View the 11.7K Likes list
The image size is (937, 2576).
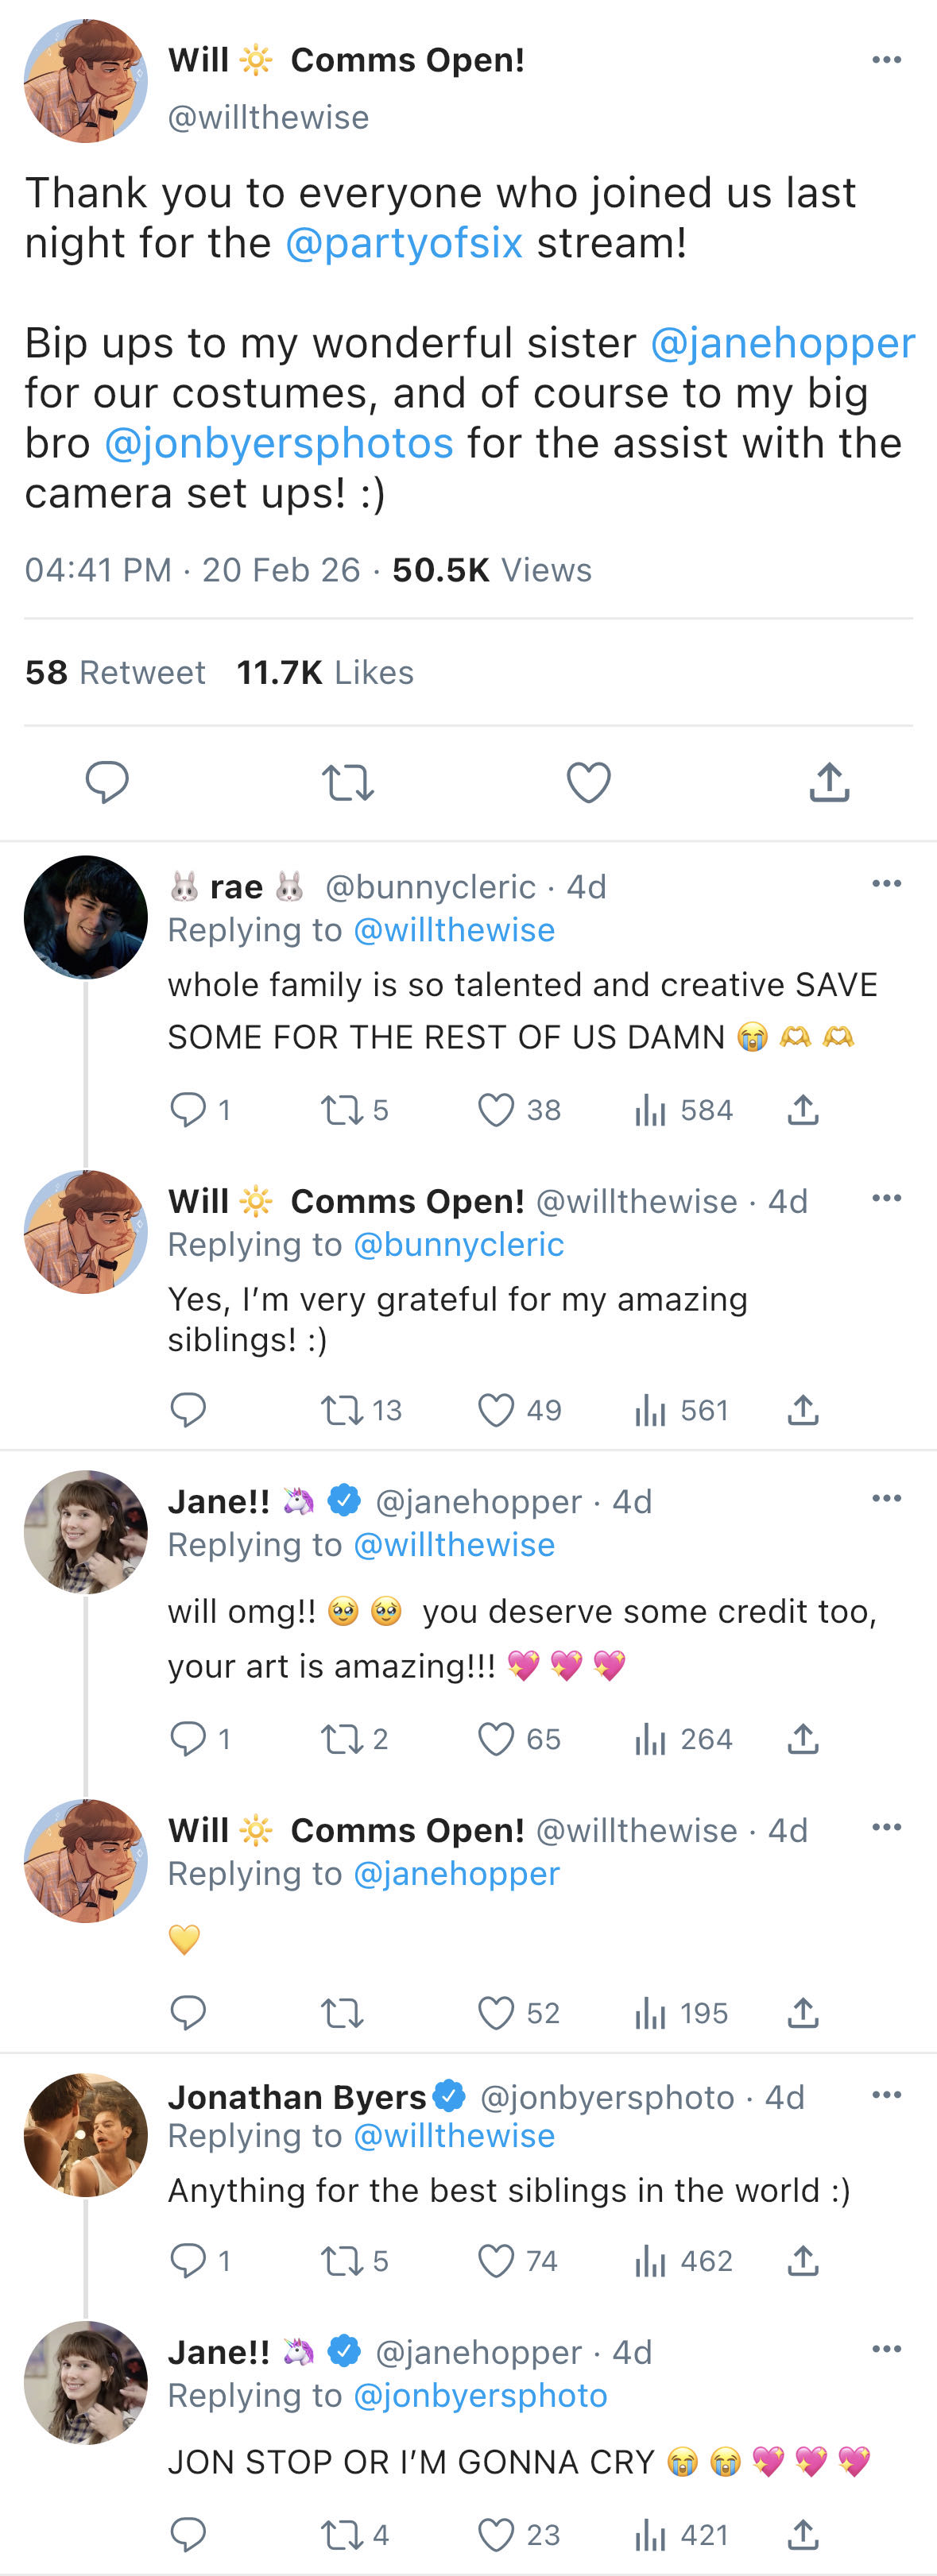click(324, 672)
